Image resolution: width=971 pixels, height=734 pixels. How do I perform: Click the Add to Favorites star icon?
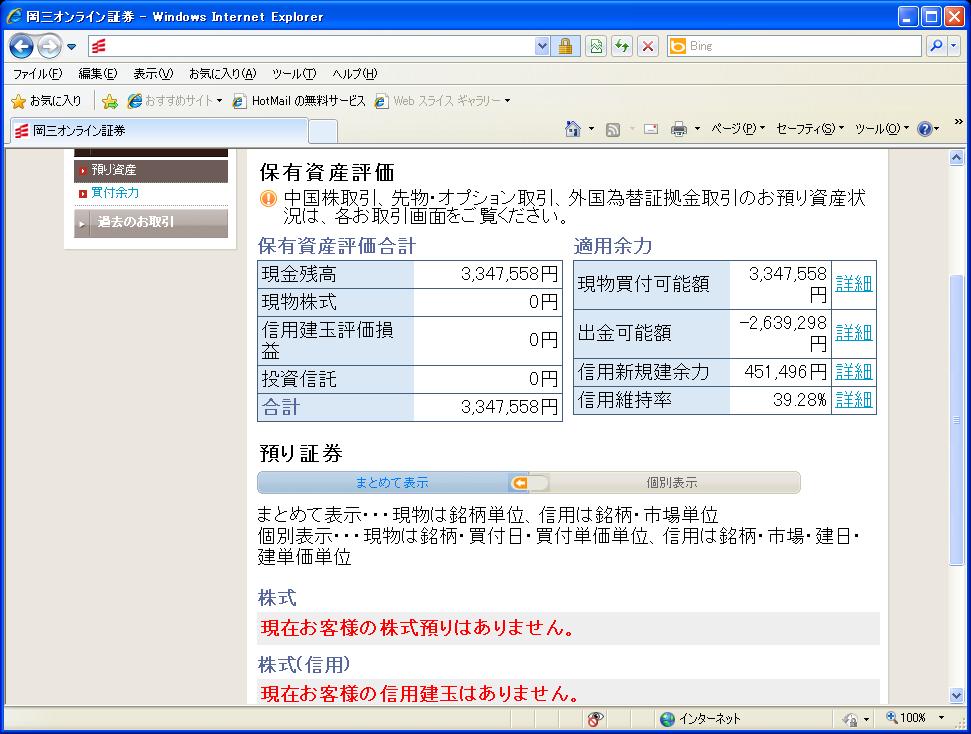pyautogui.click(x=110, y=101)
